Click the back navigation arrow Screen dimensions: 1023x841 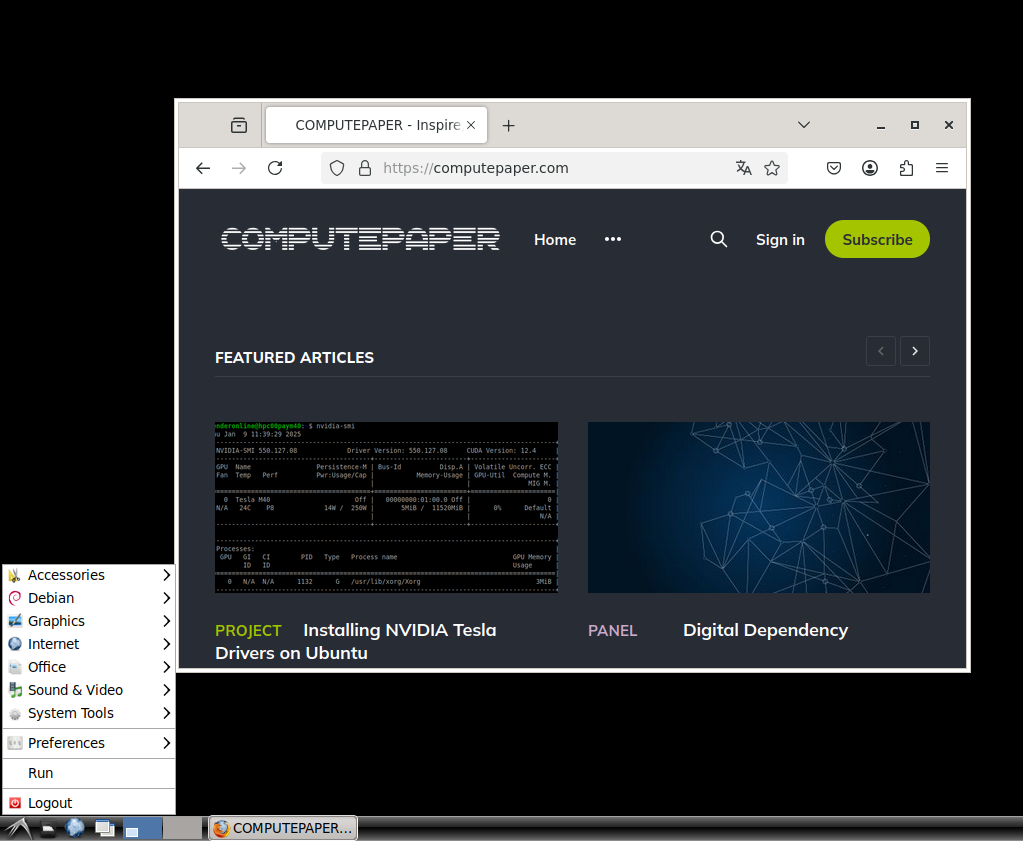tap(203, 168)
